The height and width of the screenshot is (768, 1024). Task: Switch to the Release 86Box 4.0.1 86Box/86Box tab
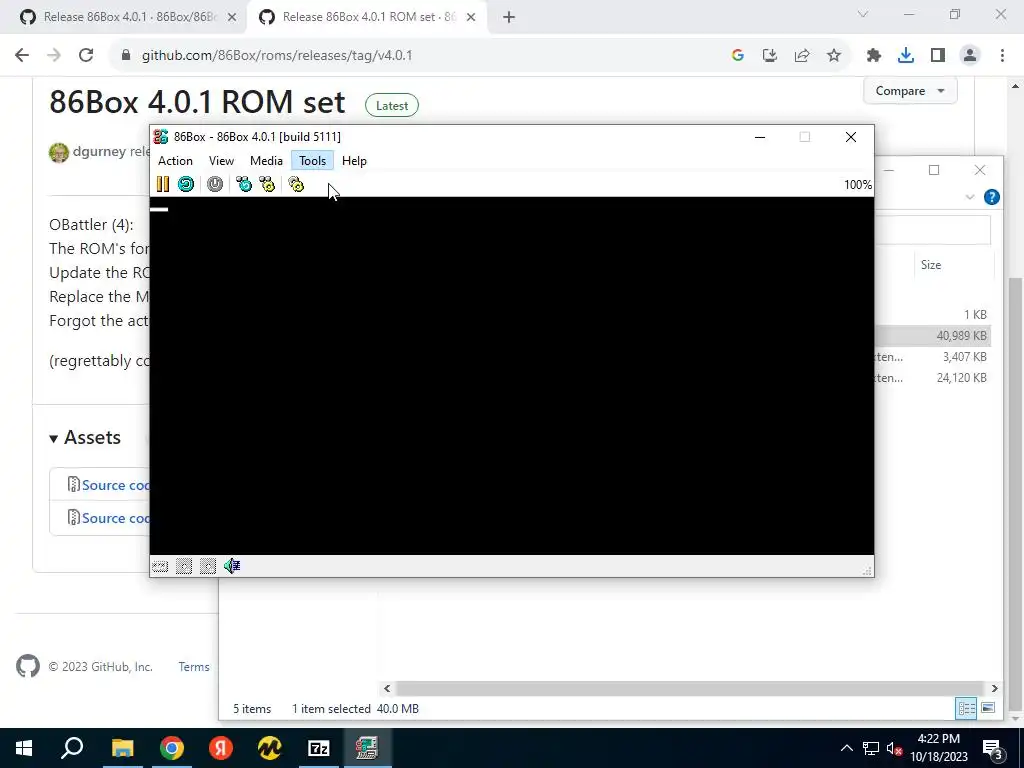[129, 17]
